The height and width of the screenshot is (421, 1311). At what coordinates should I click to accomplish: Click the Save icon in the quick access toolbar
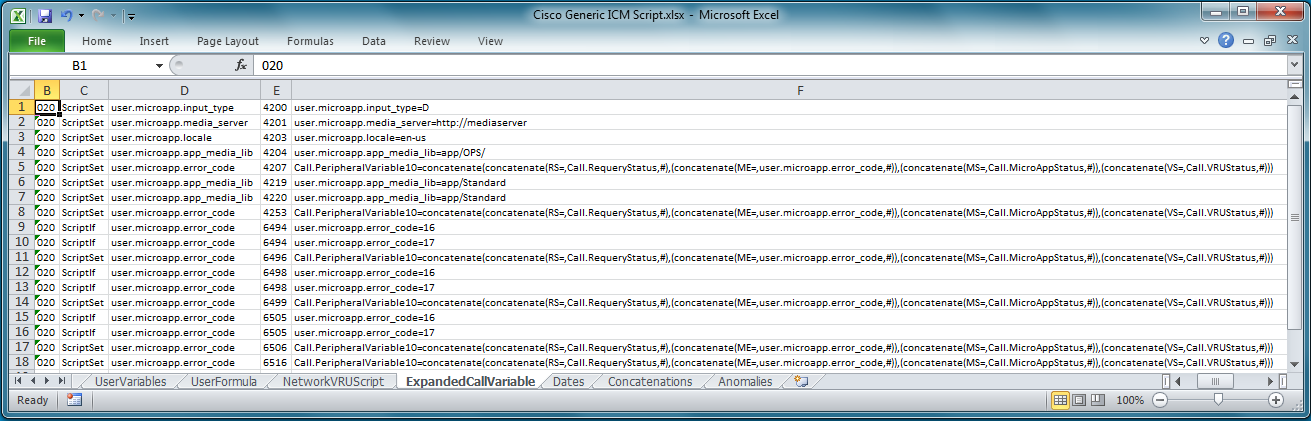[44, 15]
